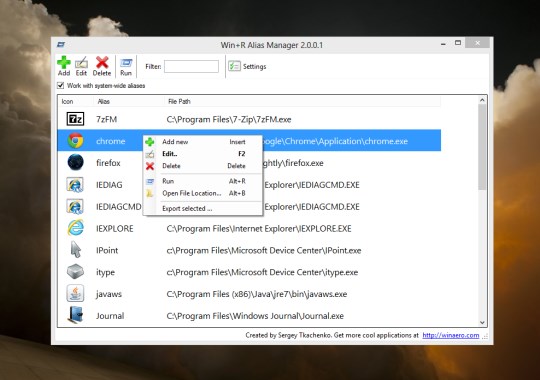Click the vertical scrollbar thumb
540x380 pixels.
click(x=482, y=147)
